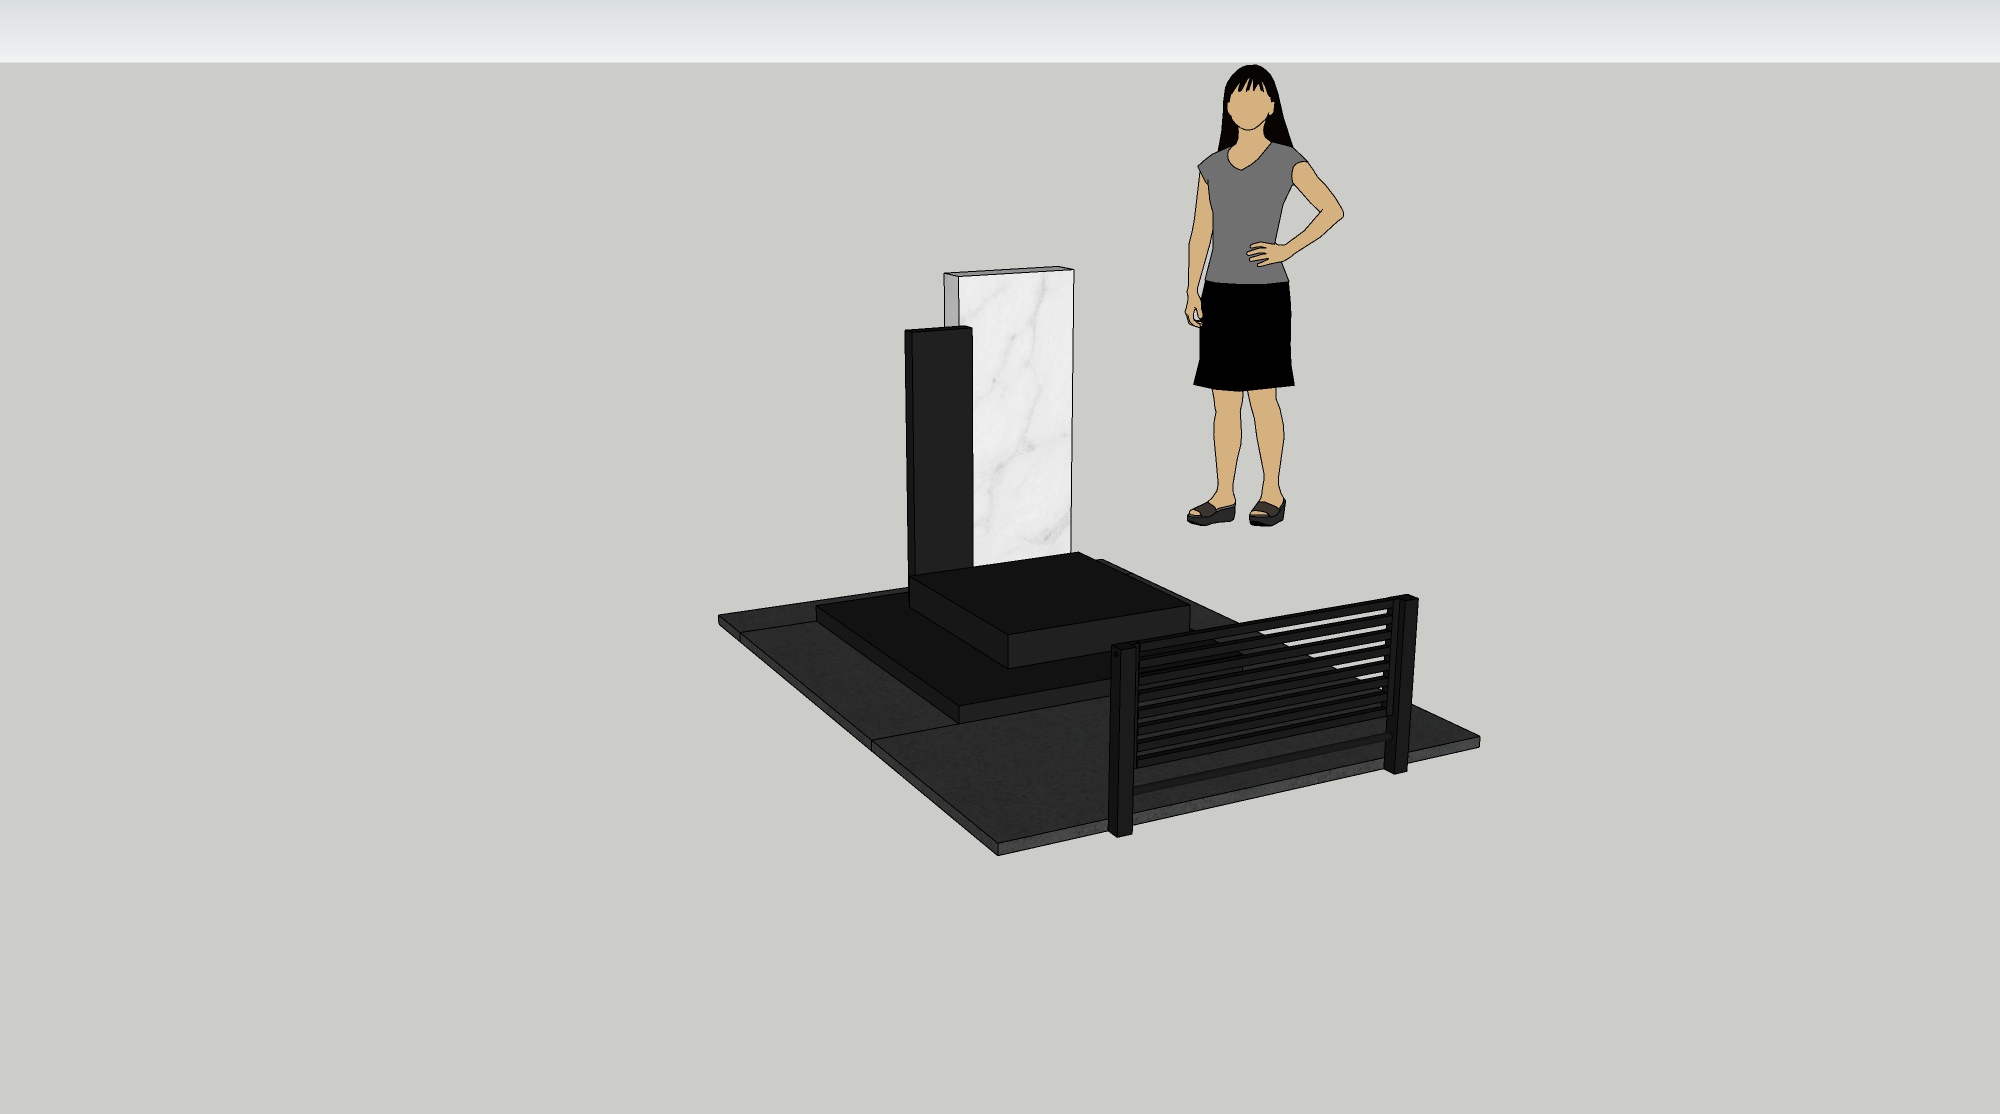Click the left post of the fence

tap(1122, 740)
